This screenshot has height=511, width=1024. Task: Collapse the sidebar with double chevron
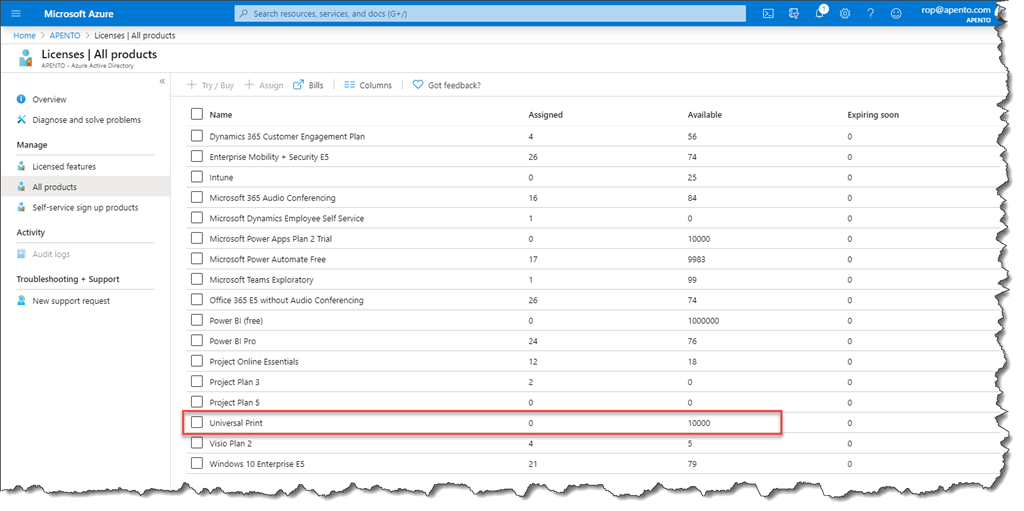[162, 81]
